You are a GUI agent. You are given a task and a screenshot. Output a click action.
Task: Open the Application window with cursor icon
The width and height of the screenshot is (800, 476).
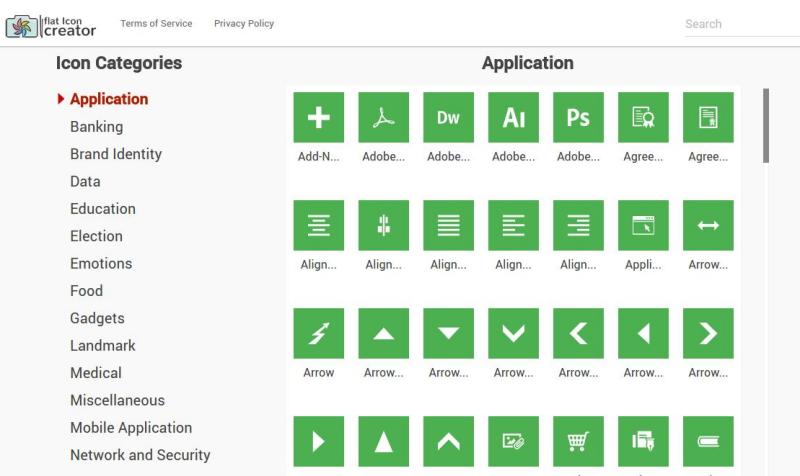pos(643,226)
